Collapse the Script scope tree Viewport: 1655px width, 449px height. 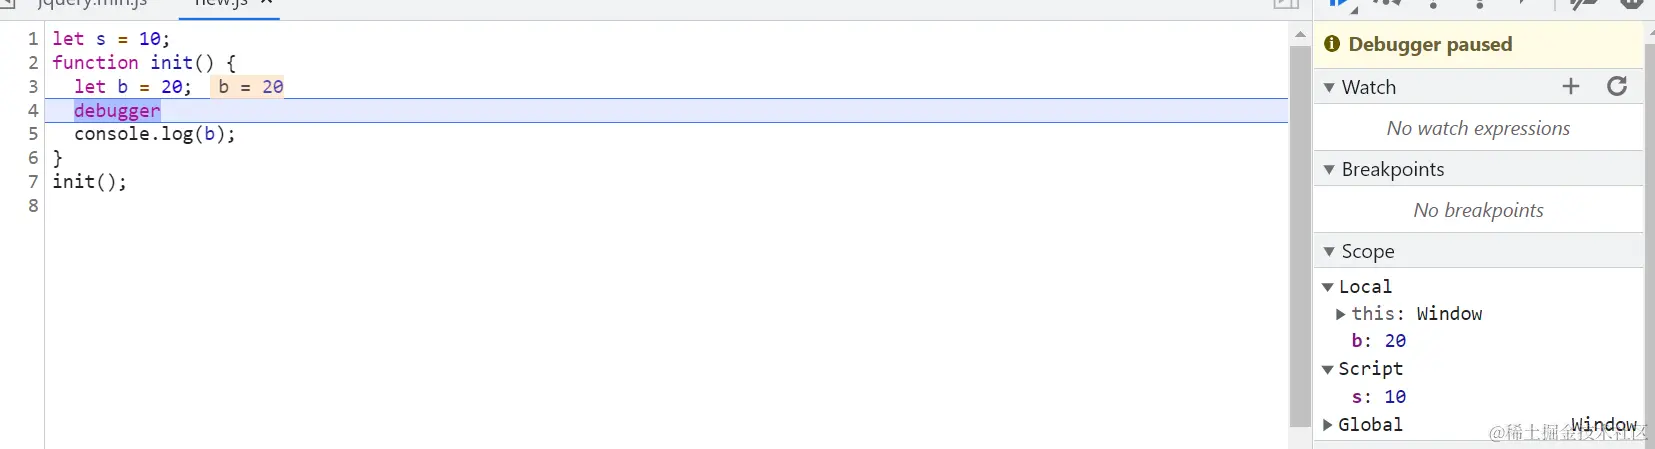(1328, 370)
